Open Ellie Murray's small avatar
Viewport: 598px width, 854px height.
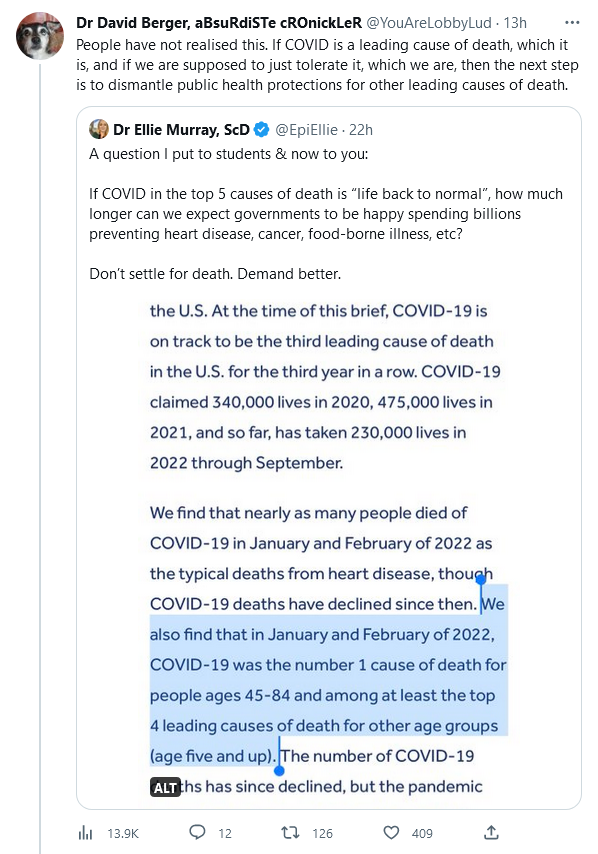click(x=99, y=129)
